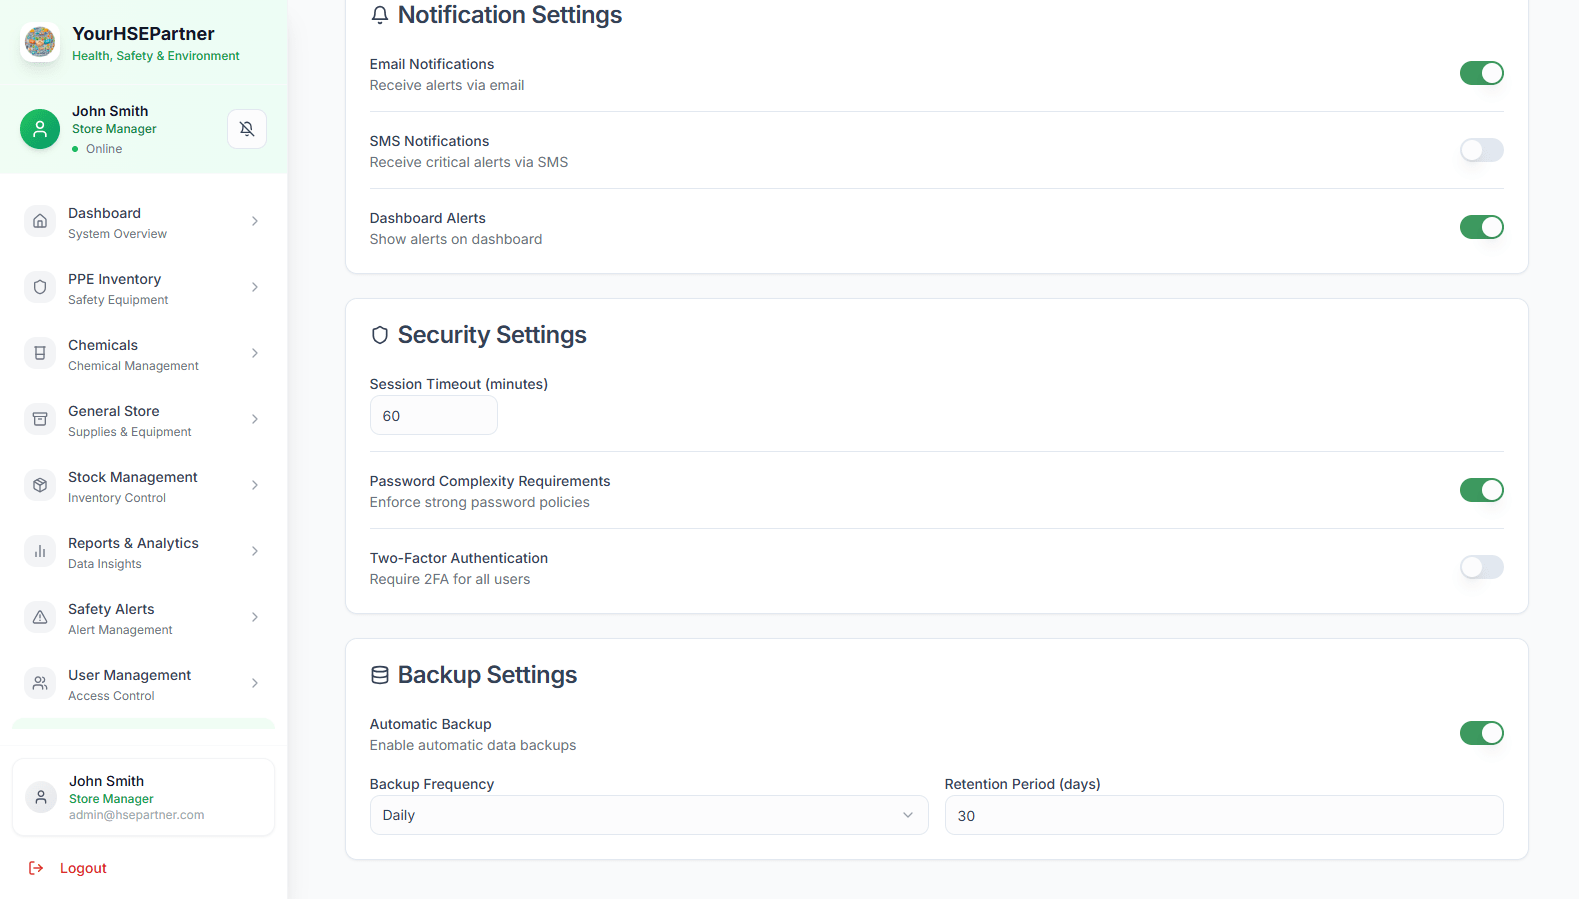Select the PPE Inventory shield icon

point(40,287)
